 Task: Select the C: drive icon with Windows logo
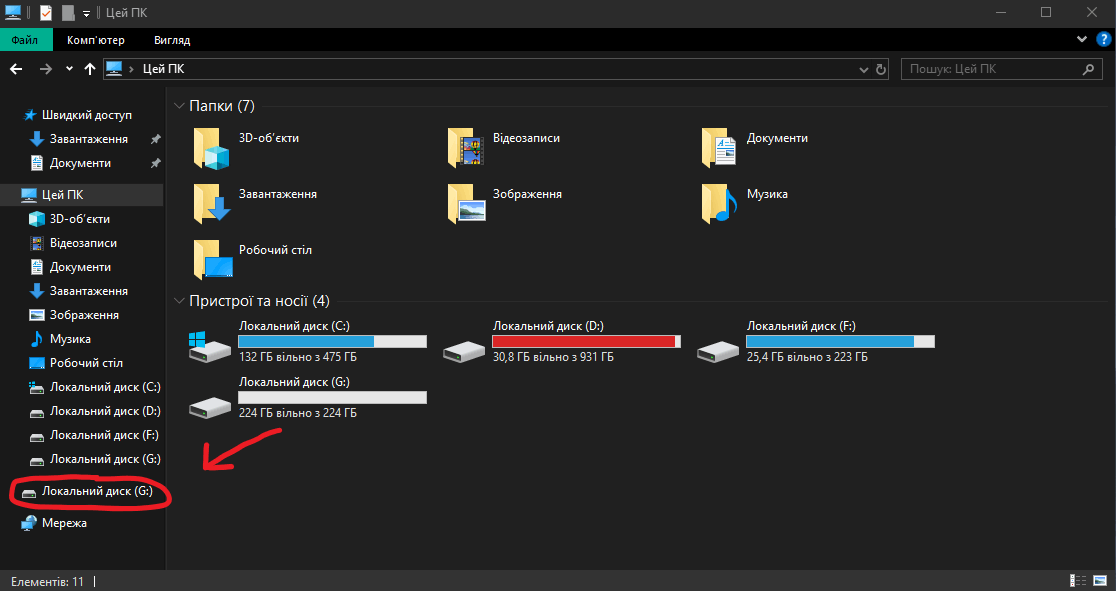[x=210, y=347]
